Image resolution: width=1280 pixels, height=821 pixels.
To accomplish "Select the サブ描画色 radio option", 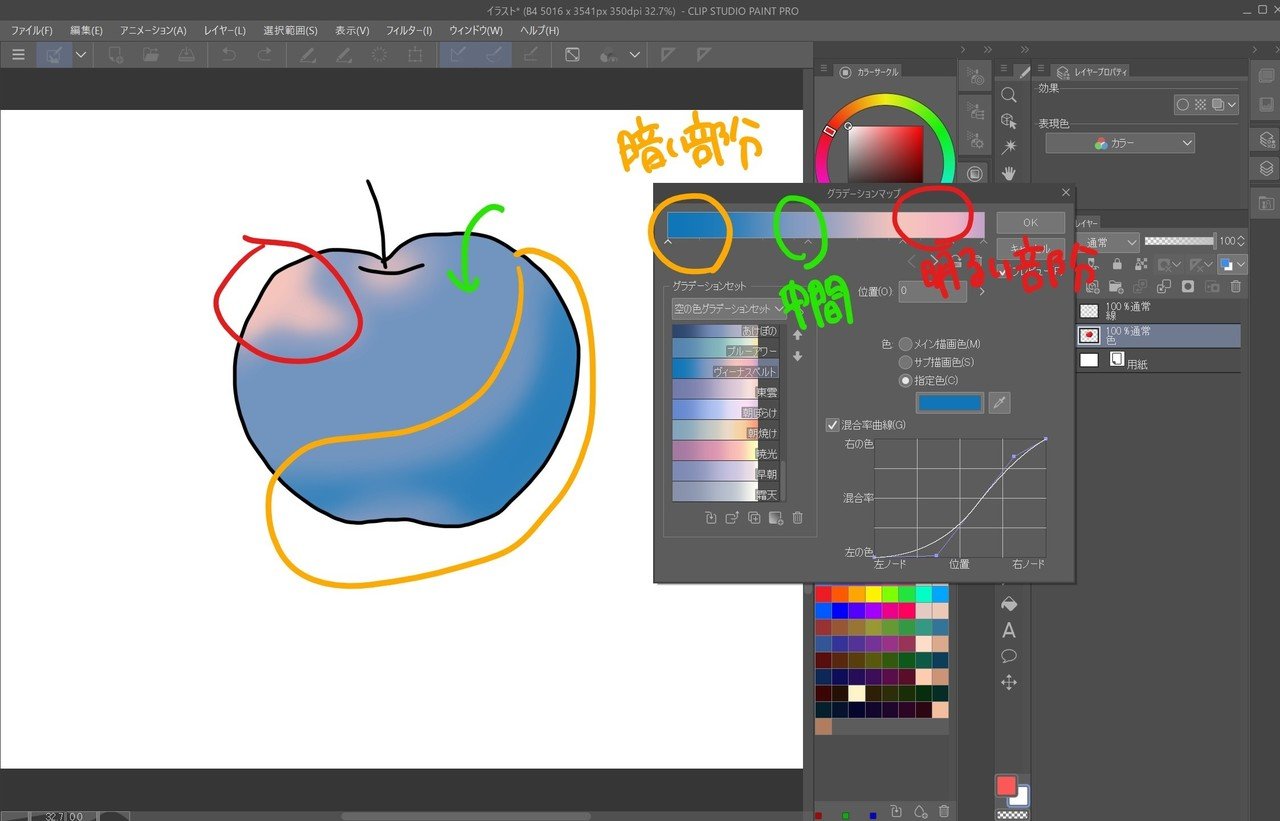I will (906, 361).
